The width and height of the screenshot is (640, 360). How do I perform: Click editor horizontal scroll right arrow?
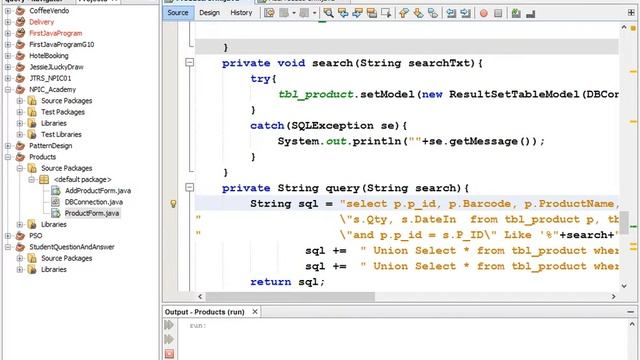613,296
